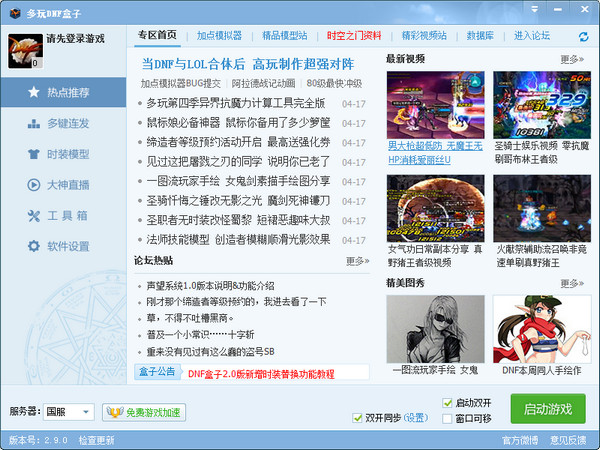Open forum post 刚才那个缔造者等级预约的
This screenshot has width=600, height=450.
[x=236, y=302]
